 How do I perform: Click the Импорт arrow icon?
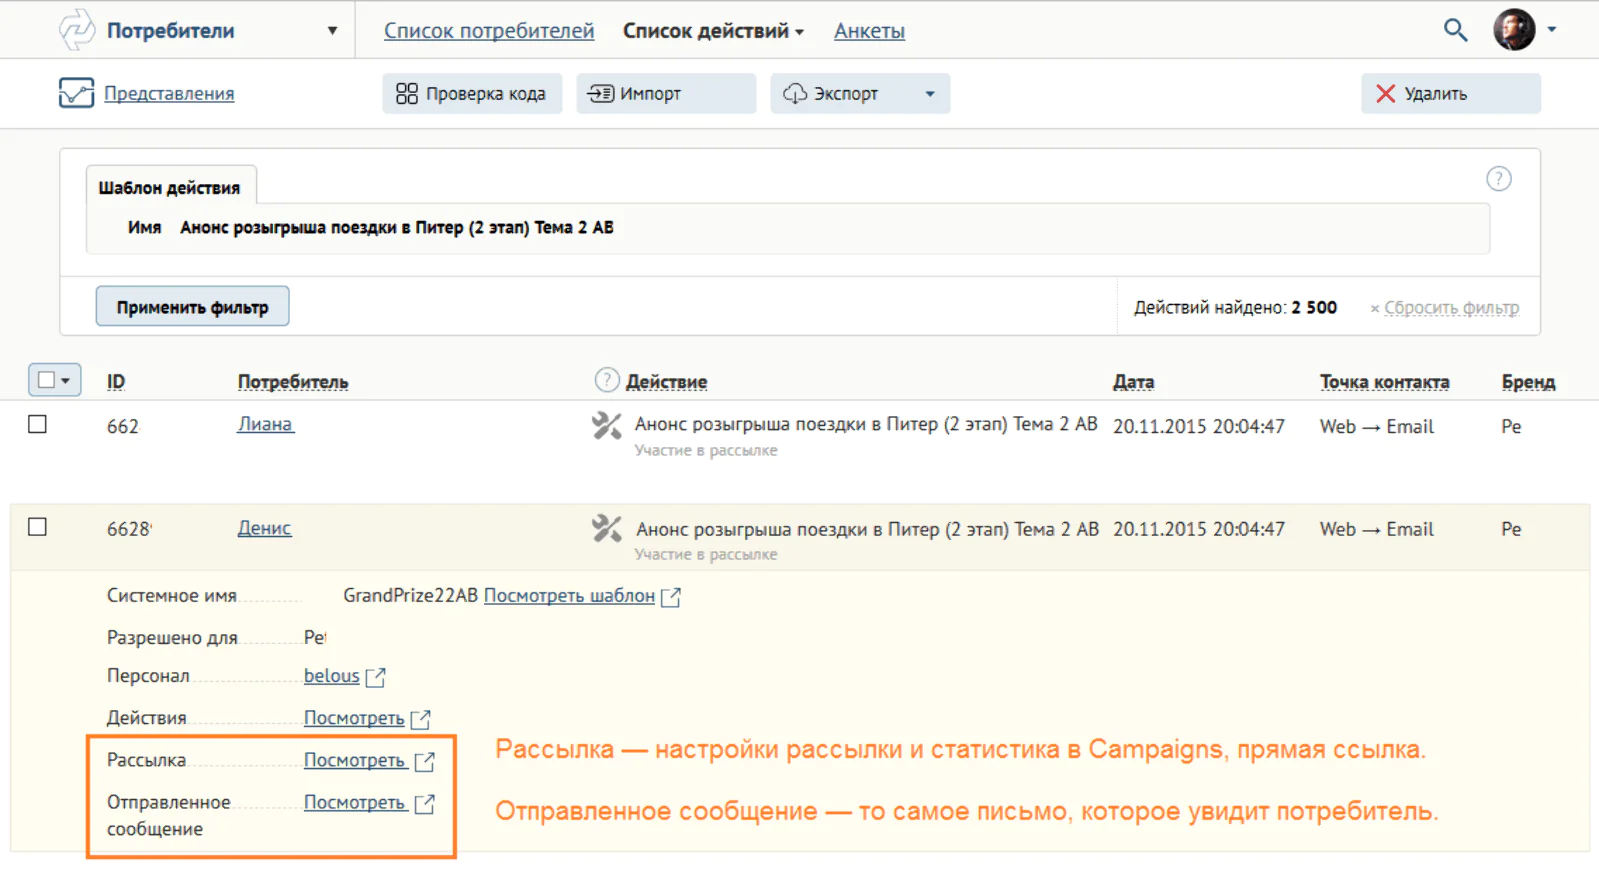(x=601, y=94)
